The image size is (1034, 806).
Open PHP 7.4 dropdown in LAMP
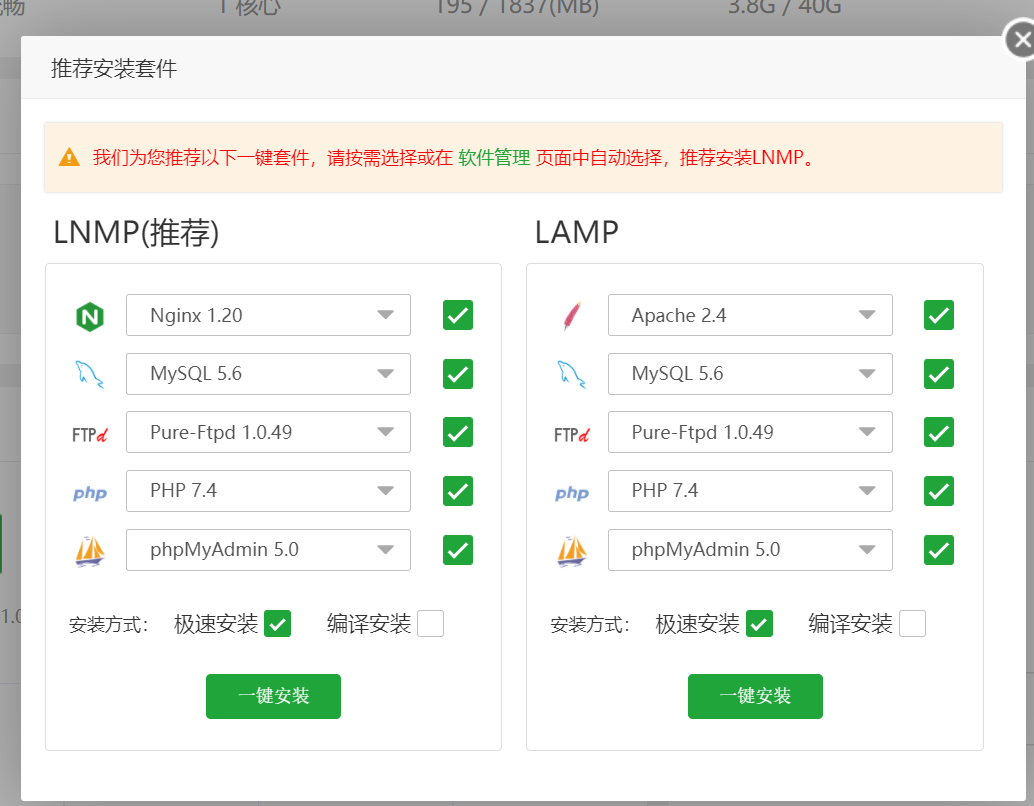[750, 491]
